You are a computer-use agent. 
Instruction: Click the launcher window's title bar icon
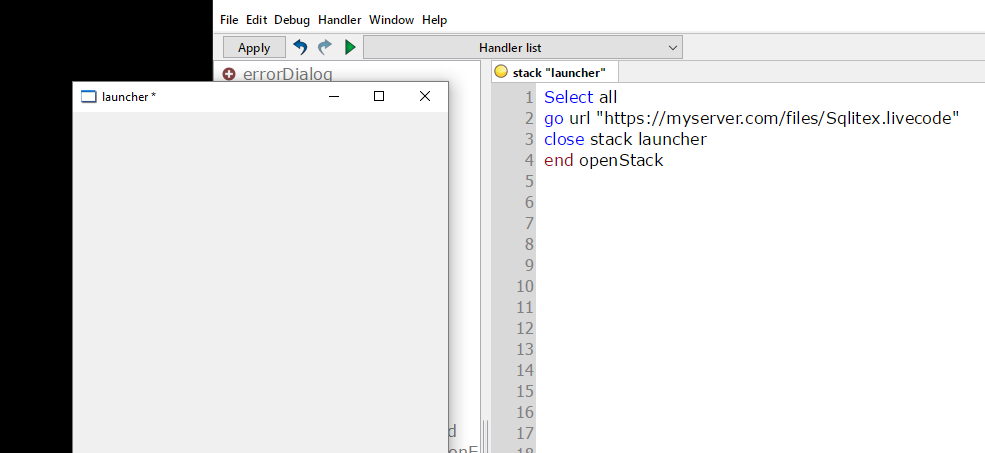88,96
